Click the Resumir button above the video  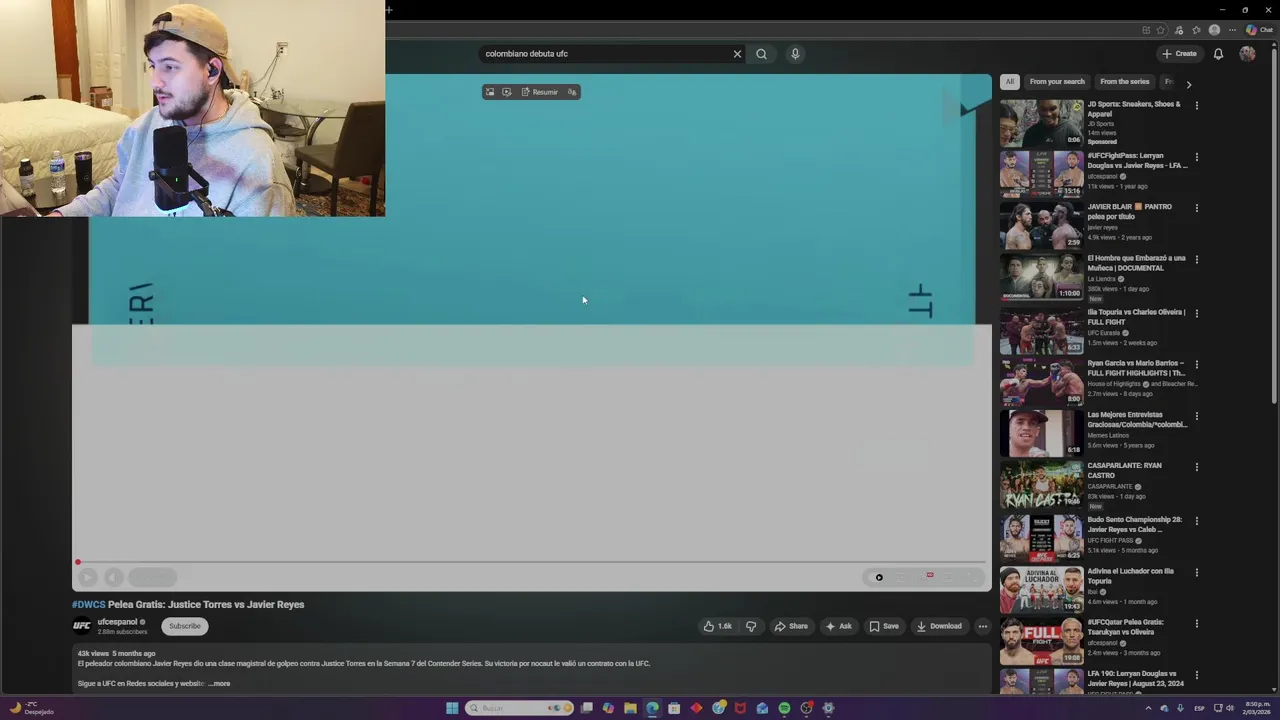[x=540, y=92]
